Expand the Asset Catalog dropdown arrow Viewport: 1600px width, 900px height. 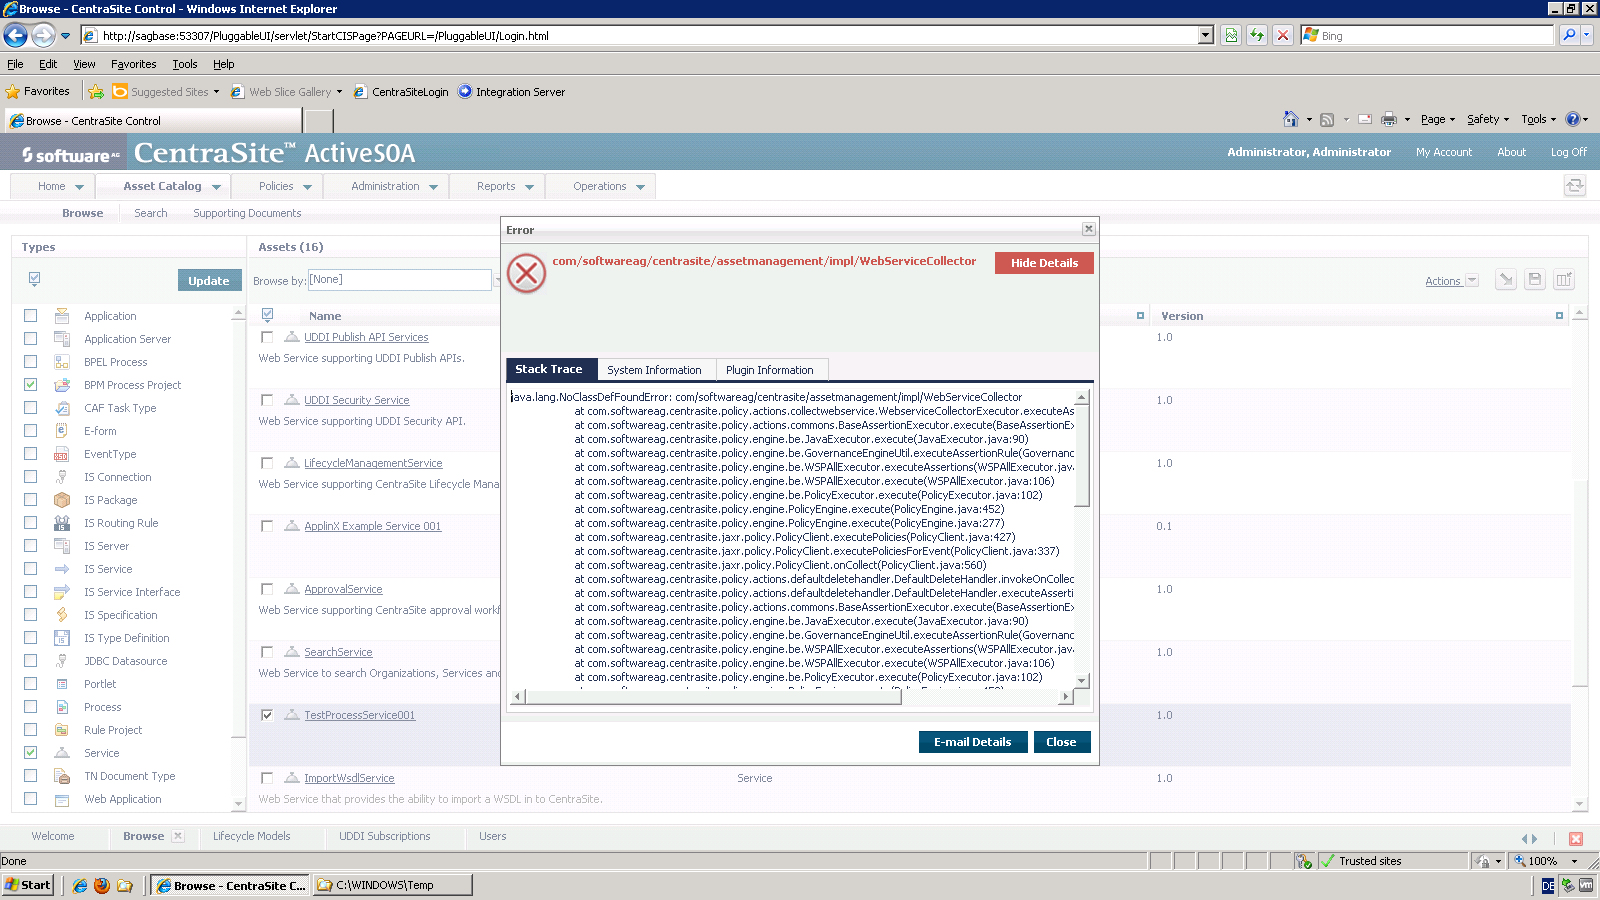click(216, 187)
